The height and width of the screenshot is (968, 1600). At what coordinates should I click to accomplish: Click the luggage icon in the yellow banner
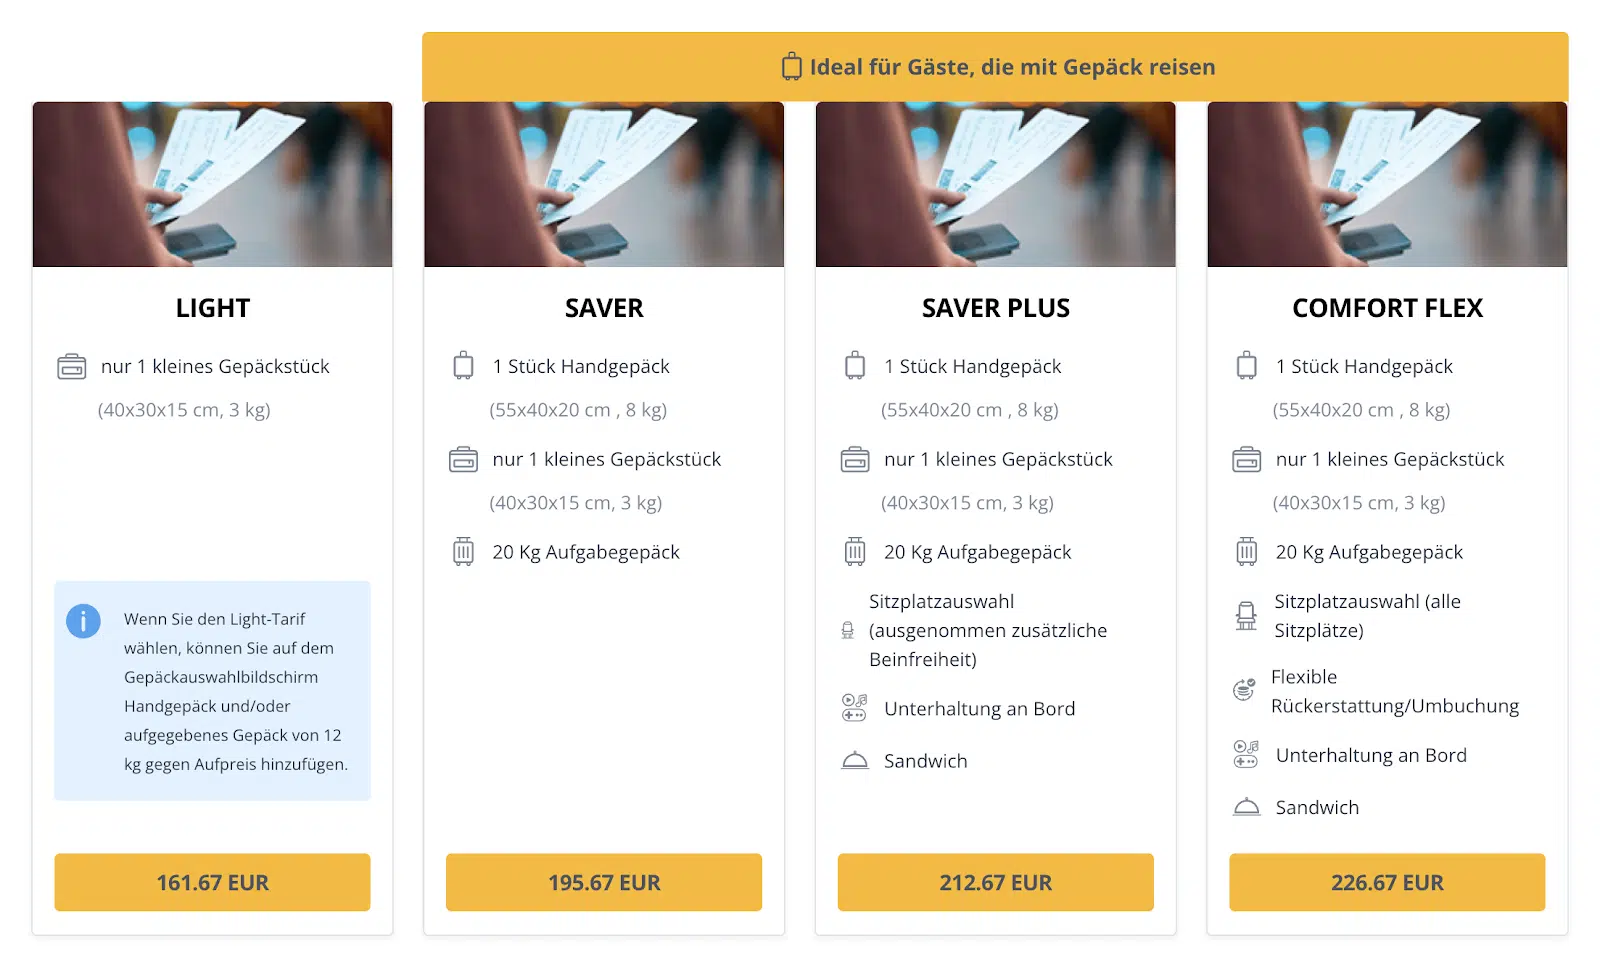point(791,66)
